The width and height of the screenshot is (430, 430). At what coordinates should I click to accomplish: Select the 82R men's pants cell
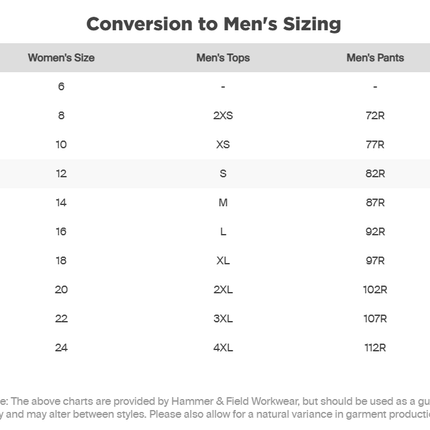pyautogui.click(x=375, y=174)
